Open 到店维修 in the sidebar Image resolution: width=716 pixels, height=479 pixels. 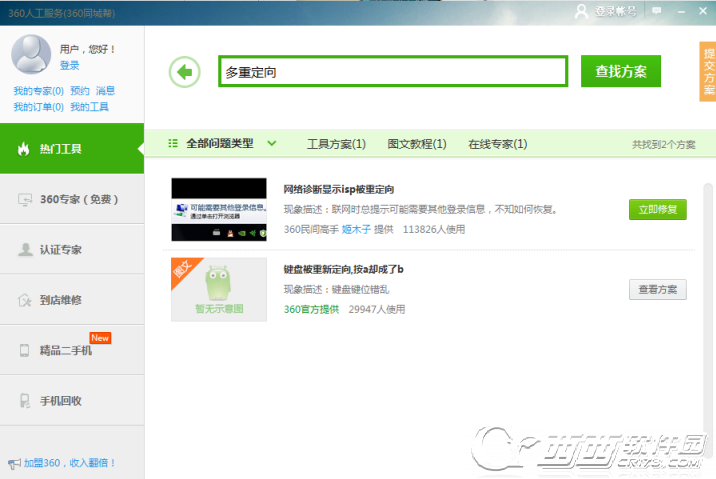coord(72,300)
